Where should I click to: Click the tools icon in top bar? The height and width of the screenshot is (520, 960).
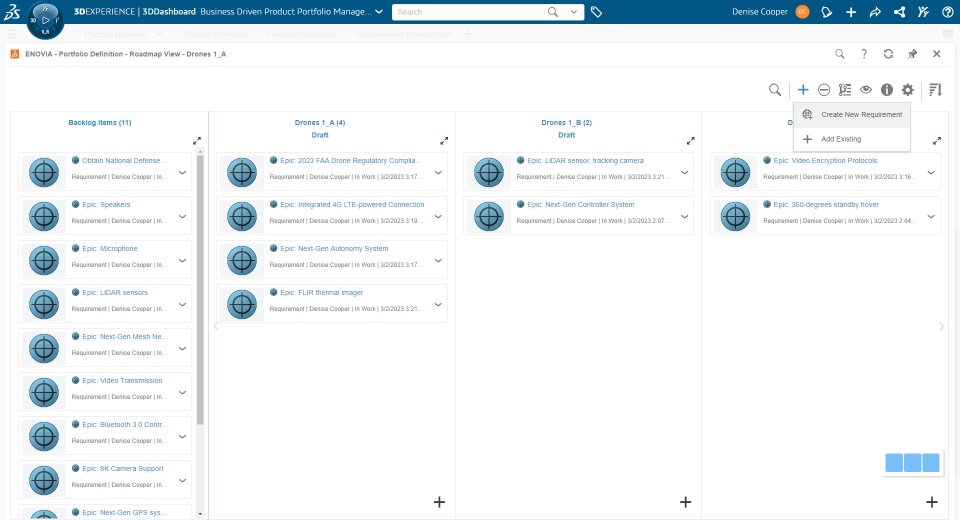(923, 12)
